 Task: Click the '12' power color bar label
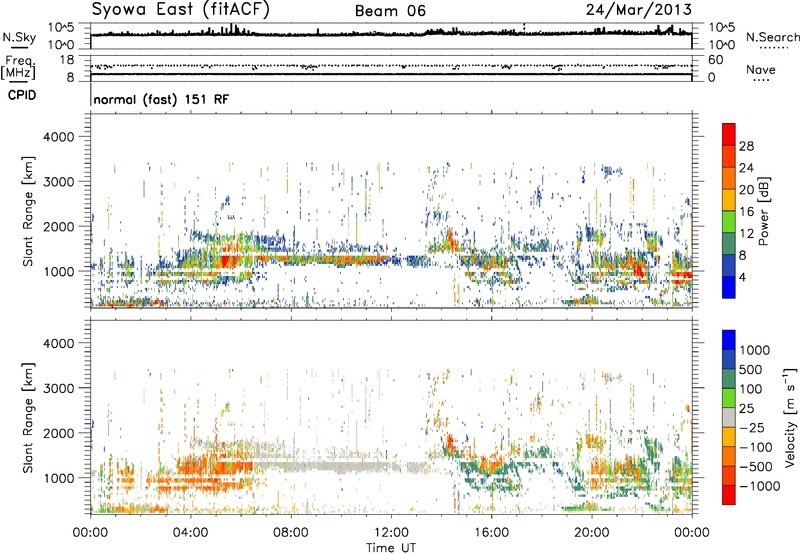pyautogui.click(x=746, y=234)
